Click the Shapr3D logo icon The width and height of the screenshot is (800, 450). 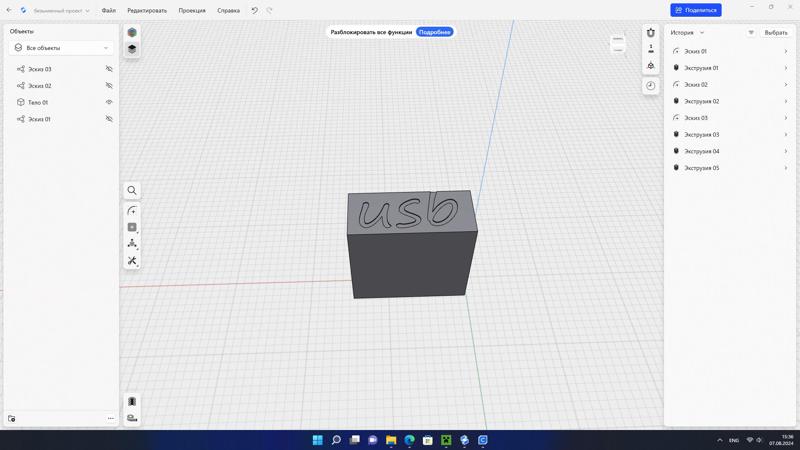(x=23, y=10)
